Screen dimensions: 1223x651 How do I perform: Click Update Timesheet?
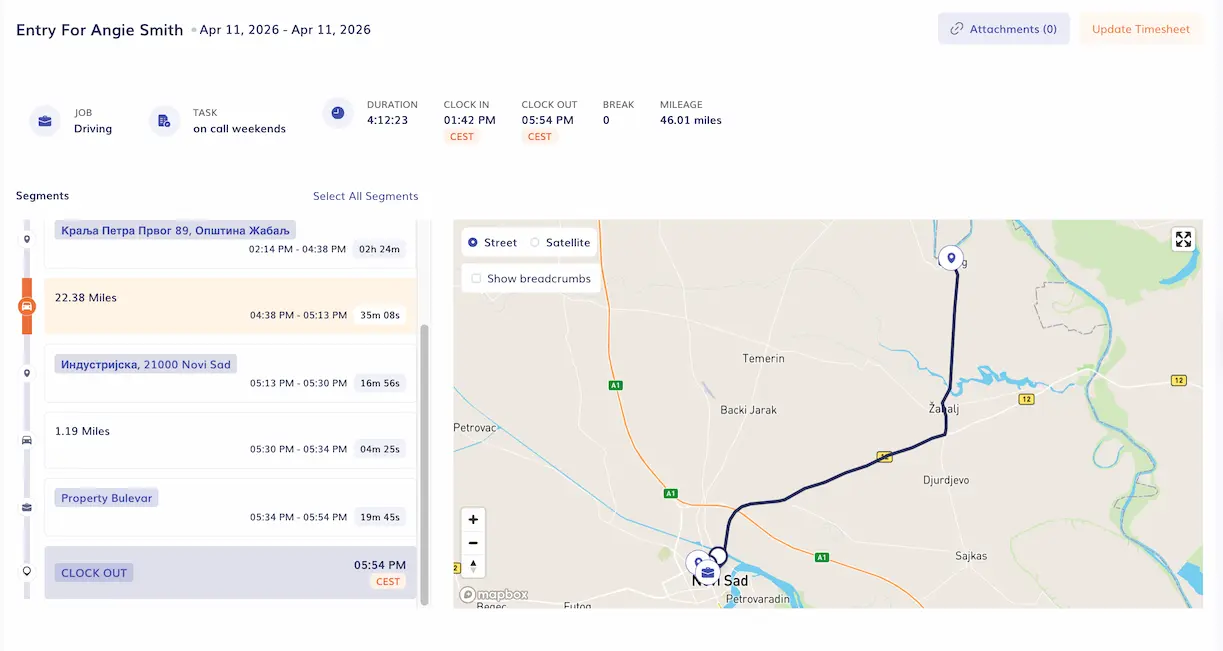(1139, 28)
